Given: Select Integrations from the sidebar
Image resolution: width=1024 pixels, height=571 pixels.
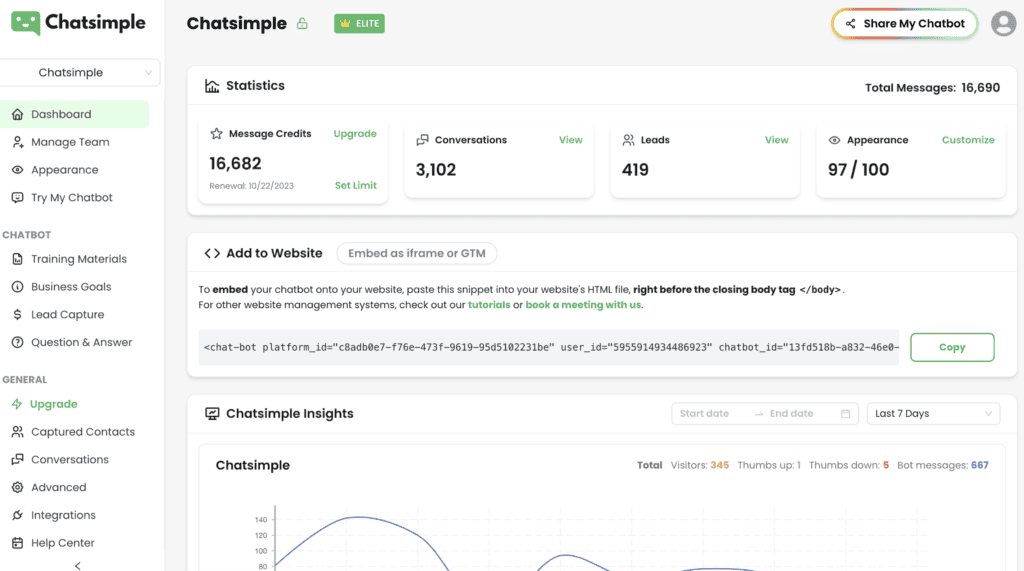Looking at the screenshot, I should pyautogui.click(x=63, y=515).
